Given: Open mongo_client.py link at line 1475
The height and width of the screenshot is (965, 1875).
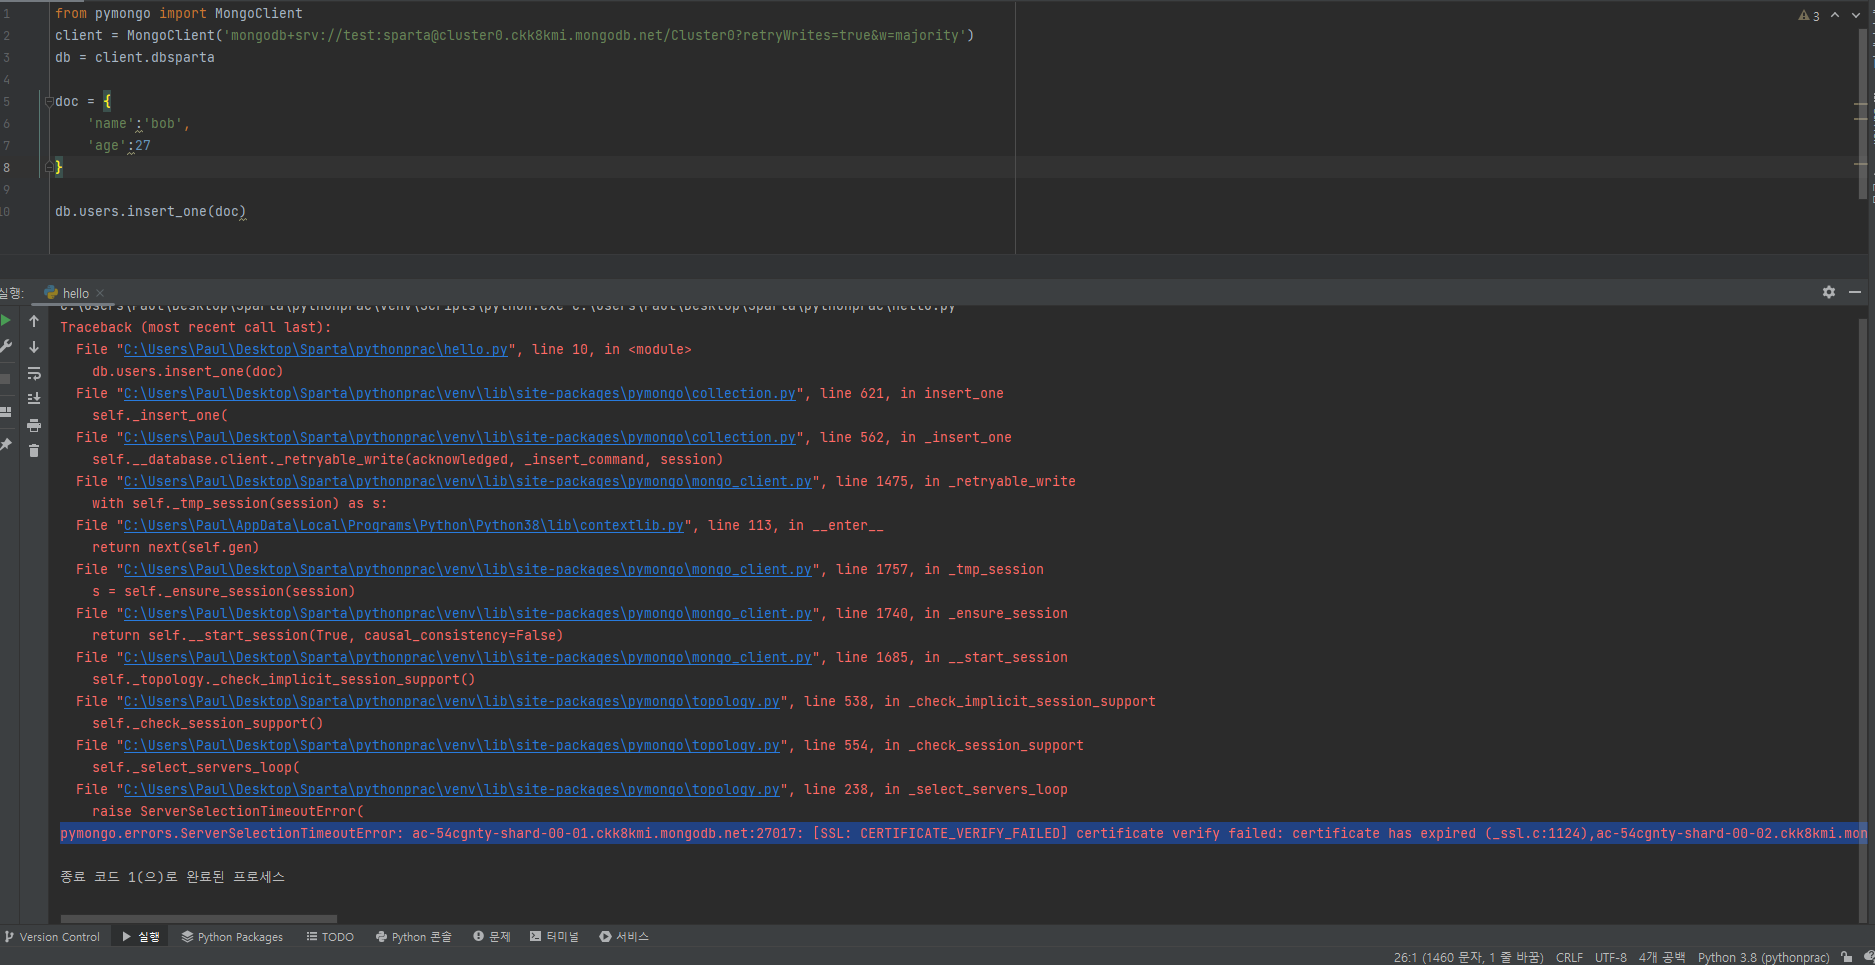Looking at the screenshot, I should click(x=467, y=481).
